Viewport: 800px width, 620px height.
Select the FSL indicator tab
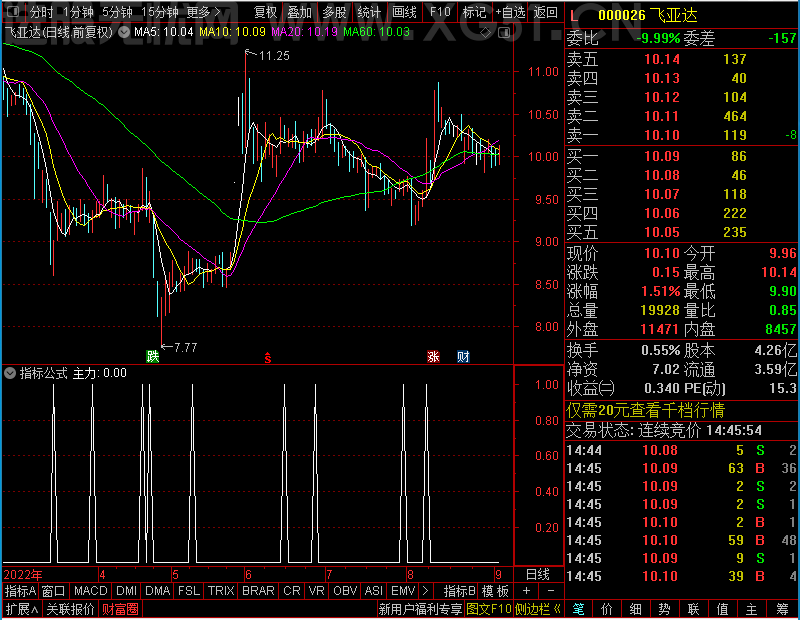click(x=189, y=591)
